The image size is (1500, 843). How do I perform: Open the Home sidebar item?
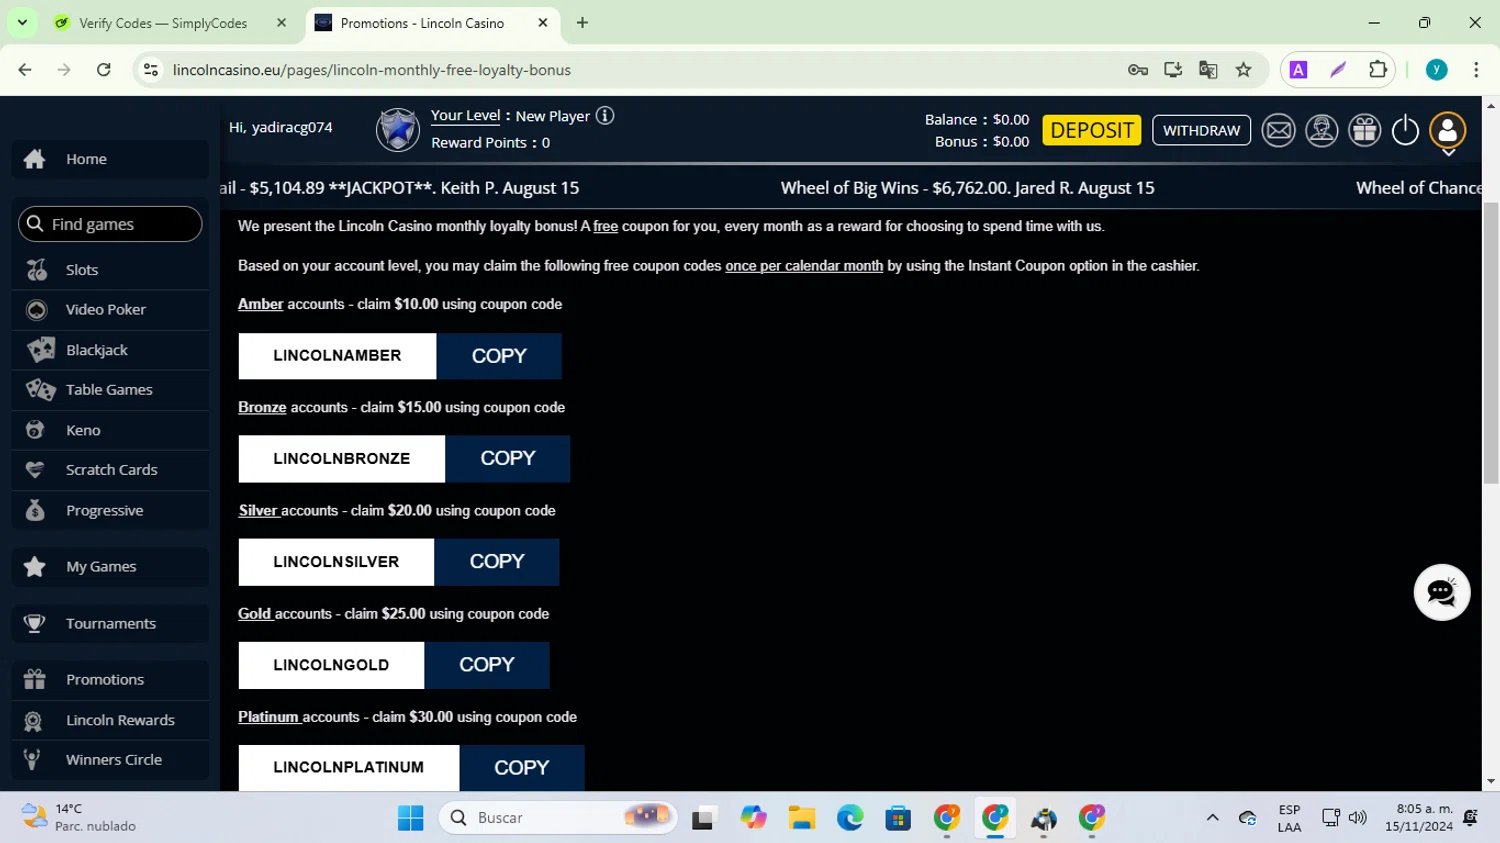pos(110,159)
